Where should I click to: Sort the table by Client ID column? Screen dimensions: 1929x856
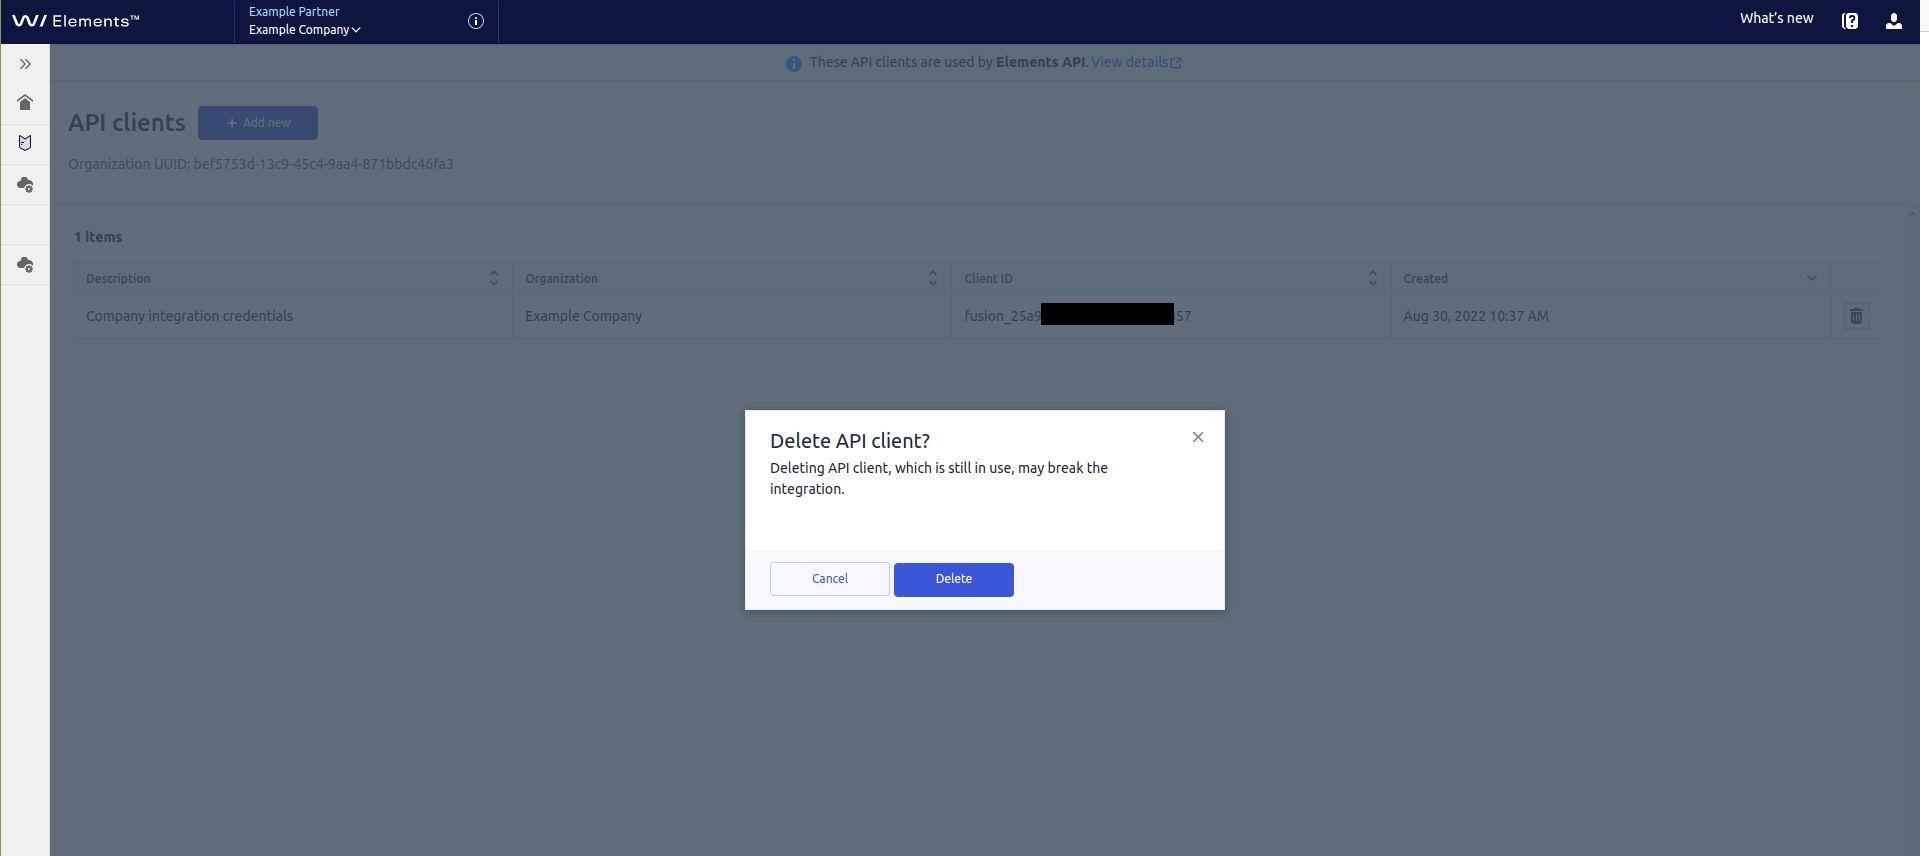coord(1372,278)
